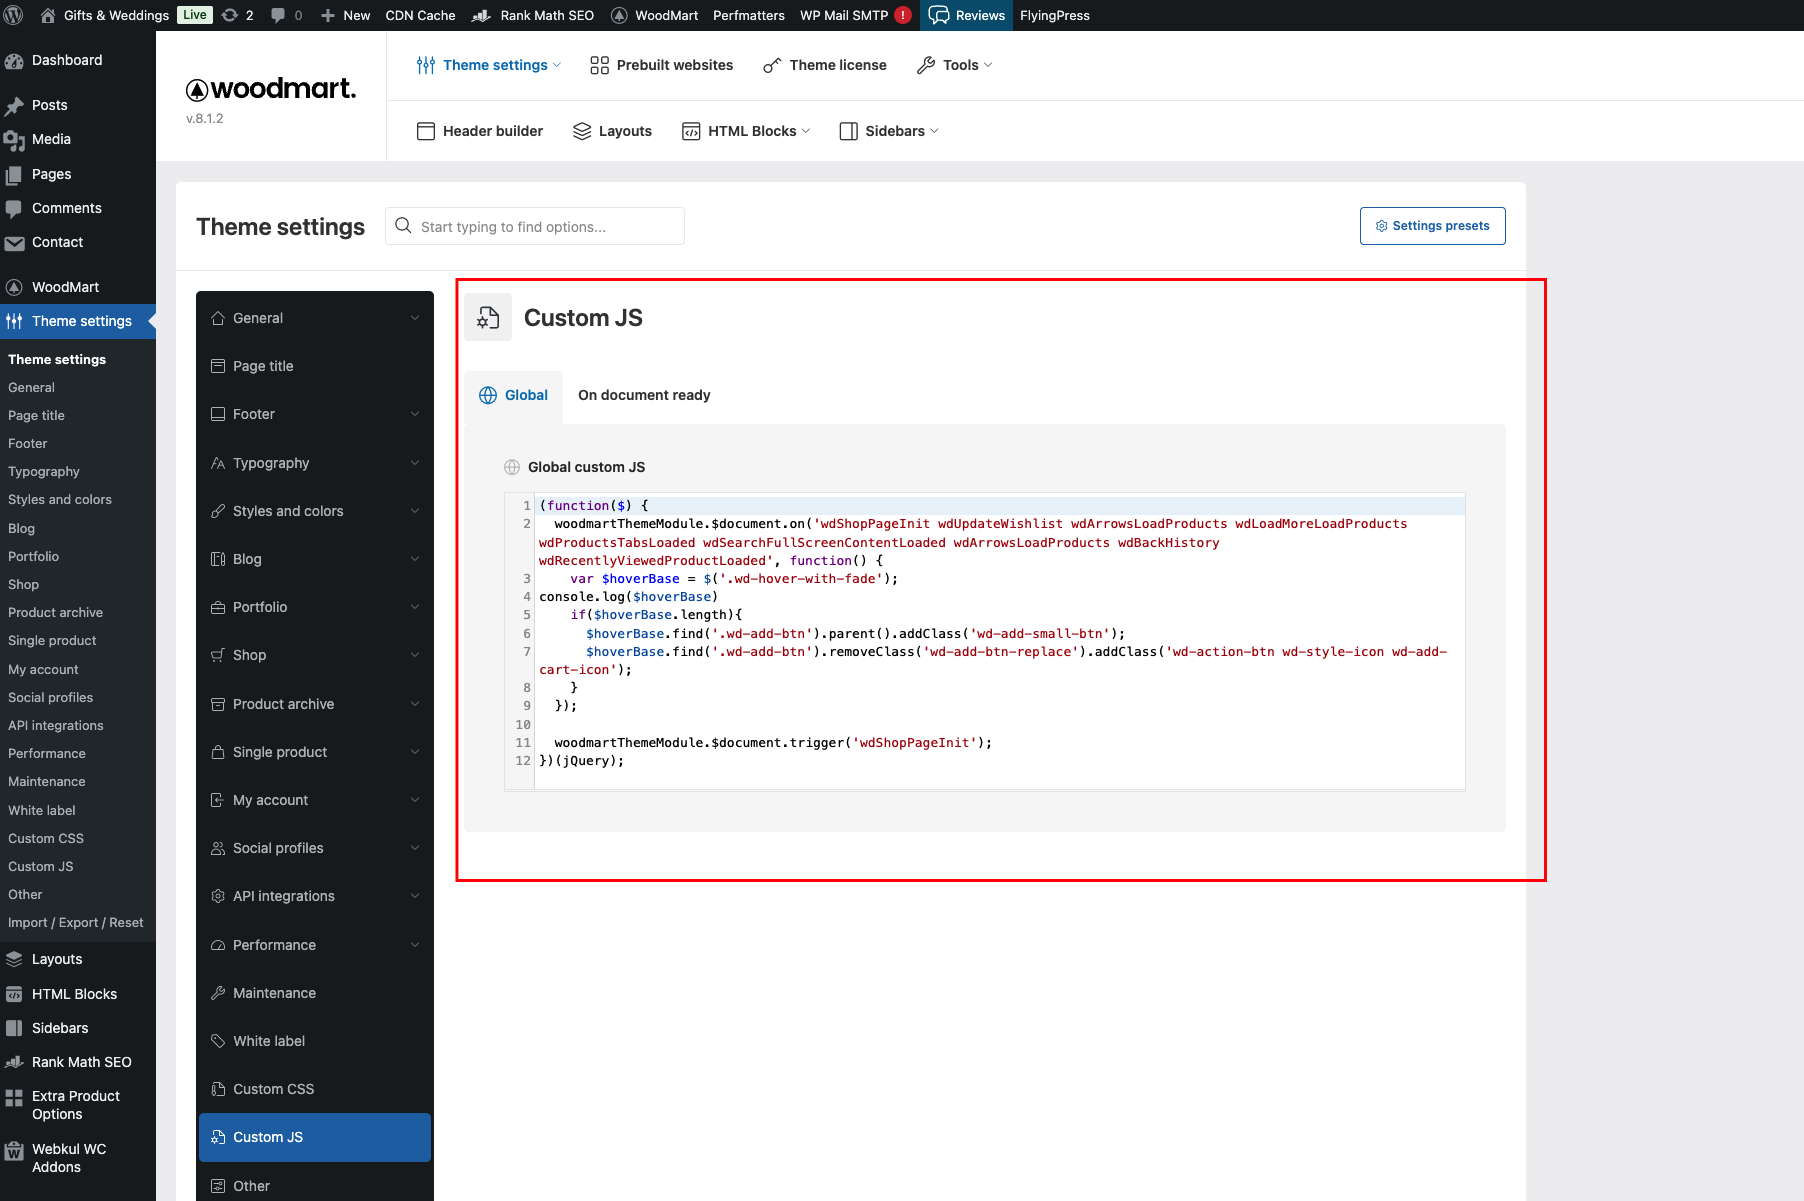Screen dimensions: 1804x1201
Task: Click the Rank Math SEO admin bar icon
Action: pos(481,15)
